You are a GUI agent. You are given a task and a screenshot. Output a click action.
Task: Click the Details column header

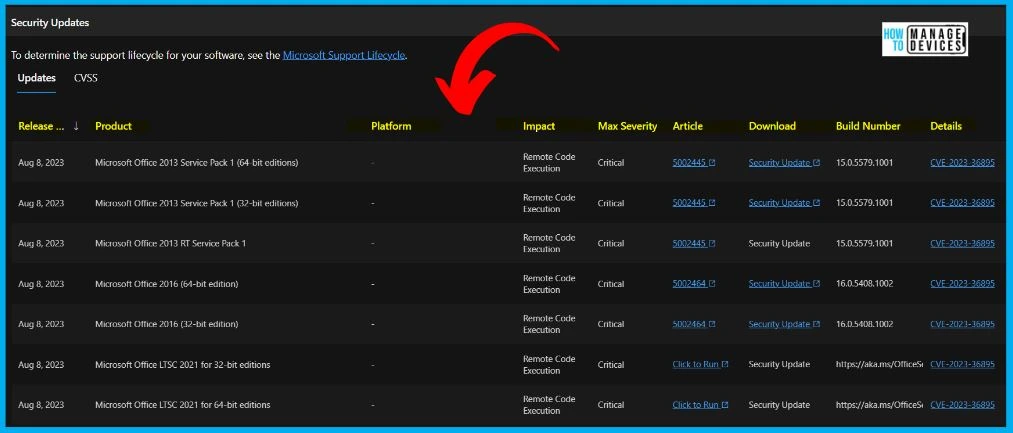(946, 127)
